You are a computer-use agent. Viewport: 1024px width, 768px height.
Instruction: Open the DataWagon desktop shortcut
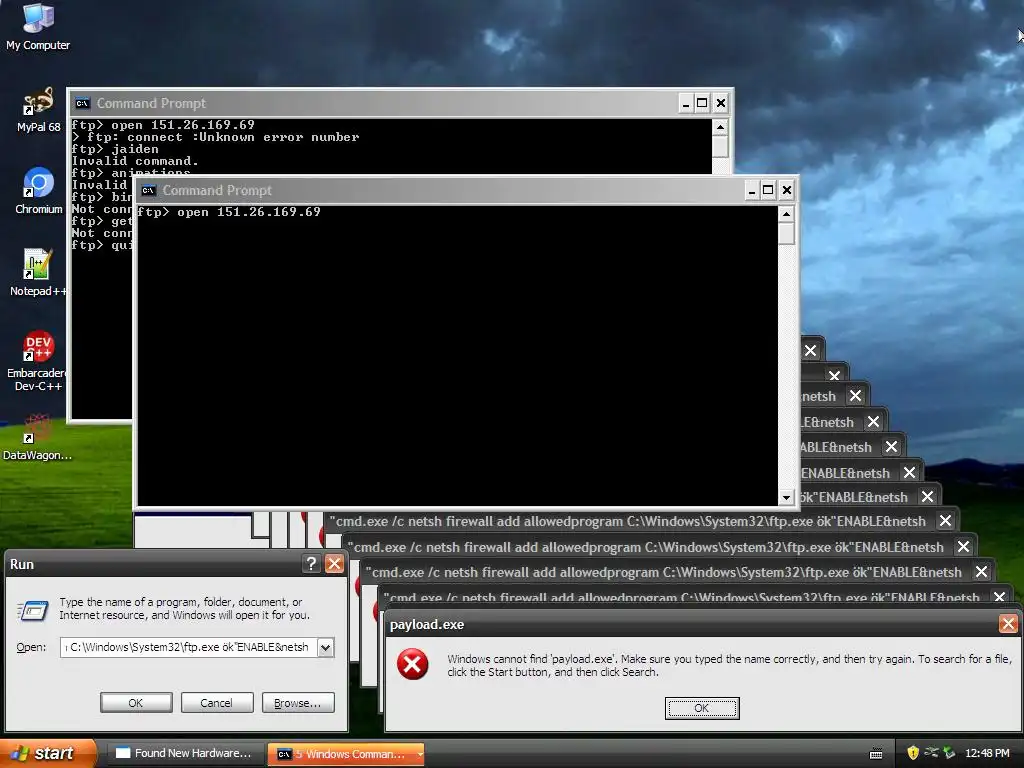[x=37, y=437]
